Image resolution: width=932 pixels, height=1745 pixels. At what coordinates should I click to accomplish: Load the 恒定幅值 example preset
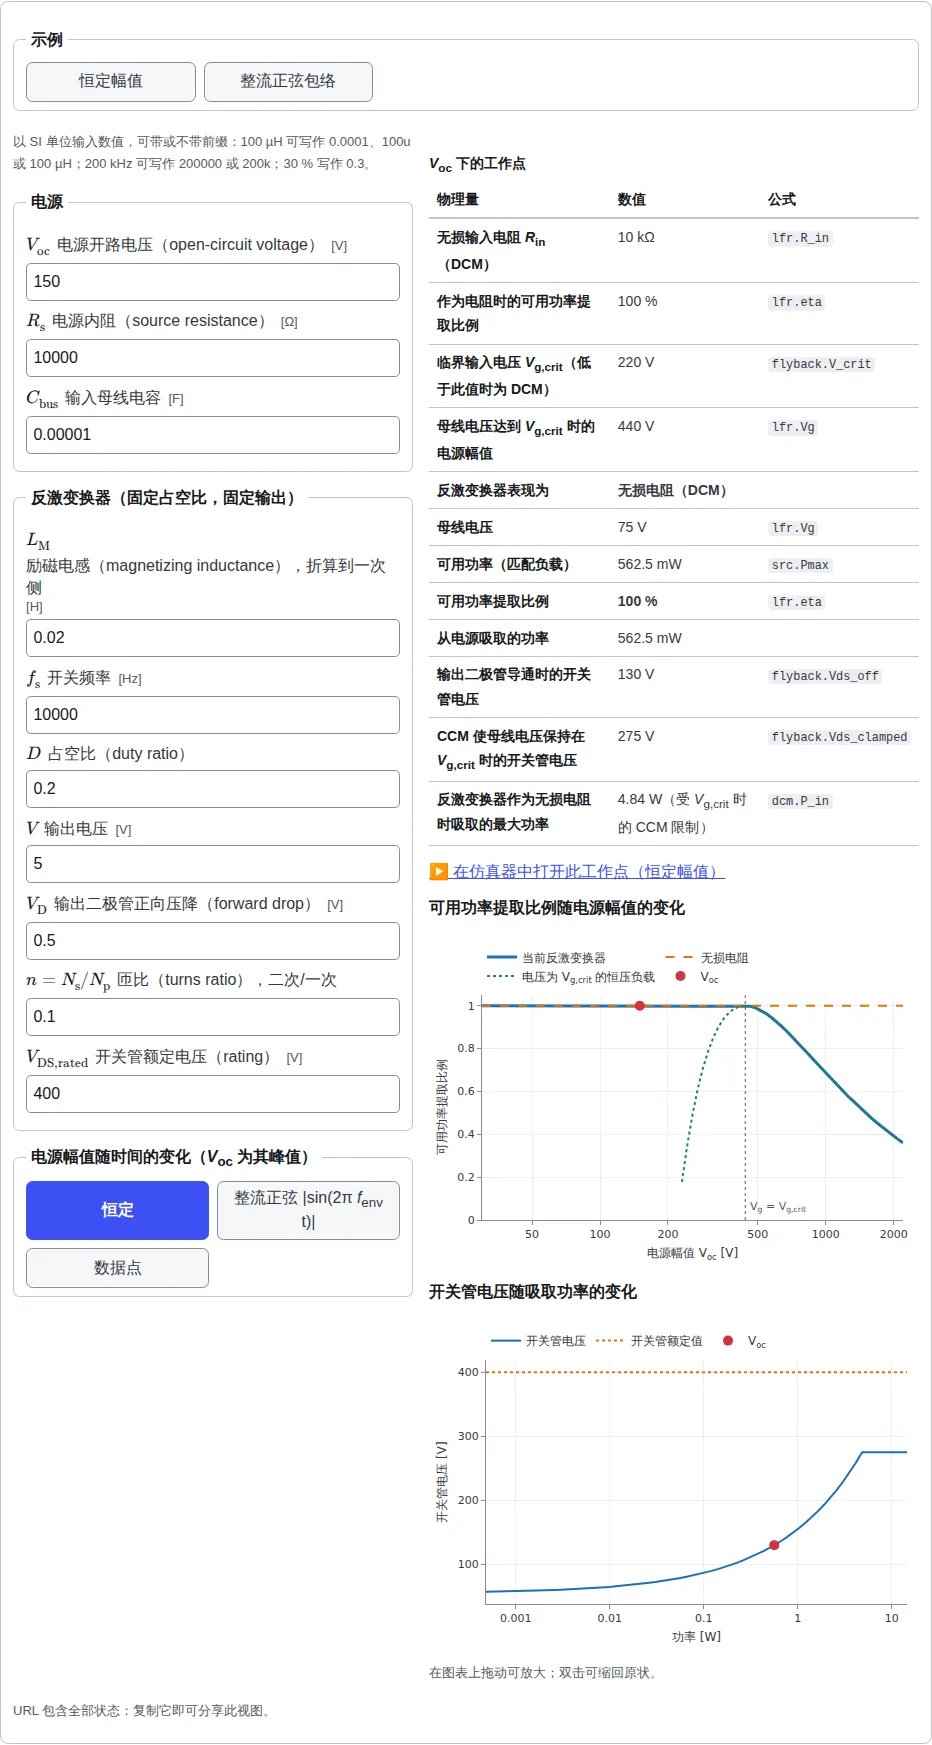[x=111, y=82]
